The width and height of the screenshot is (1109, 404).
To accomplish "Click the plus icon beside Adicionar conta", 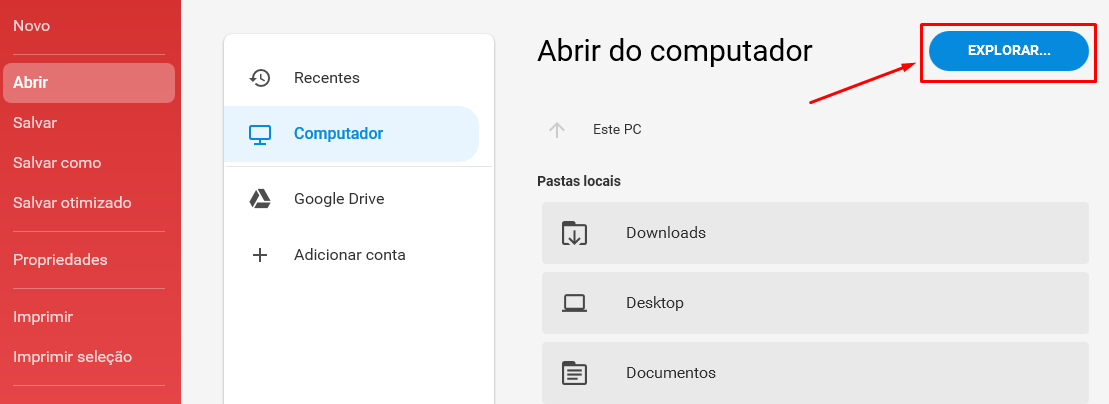I will (260, 255).
